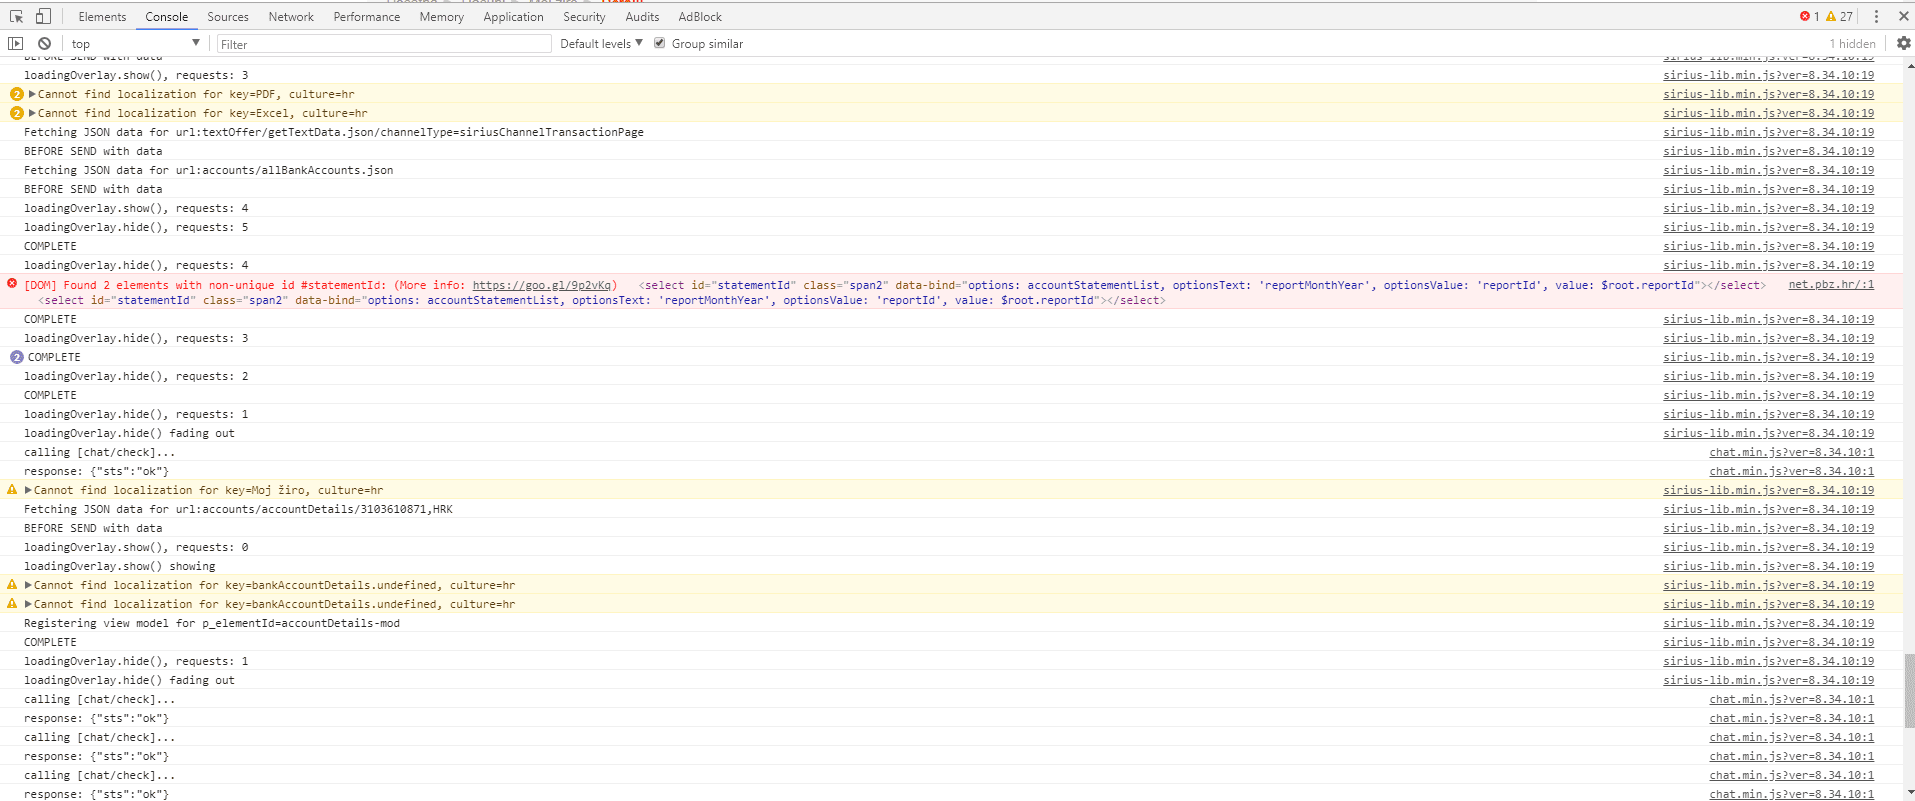Click the error icon on DOM non-unique id message
The height and width of the screenshot is (801, 1915).
tap(12, 284)
